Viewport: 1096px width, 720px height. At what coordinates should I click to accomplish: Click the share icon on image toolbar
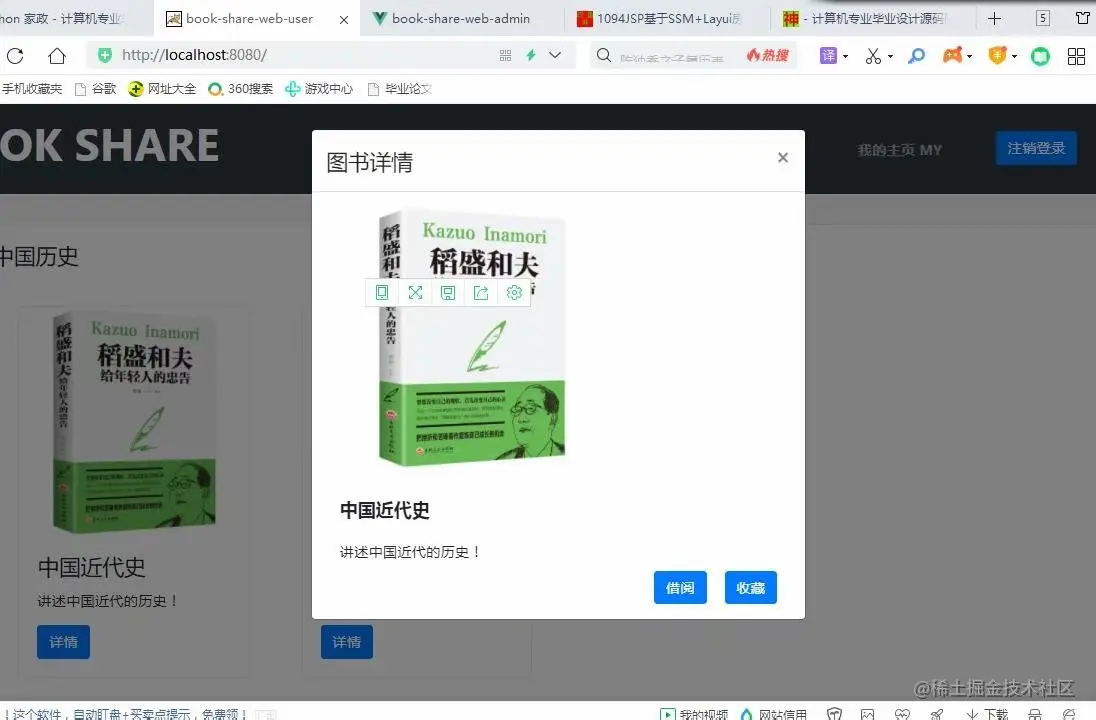481,292
